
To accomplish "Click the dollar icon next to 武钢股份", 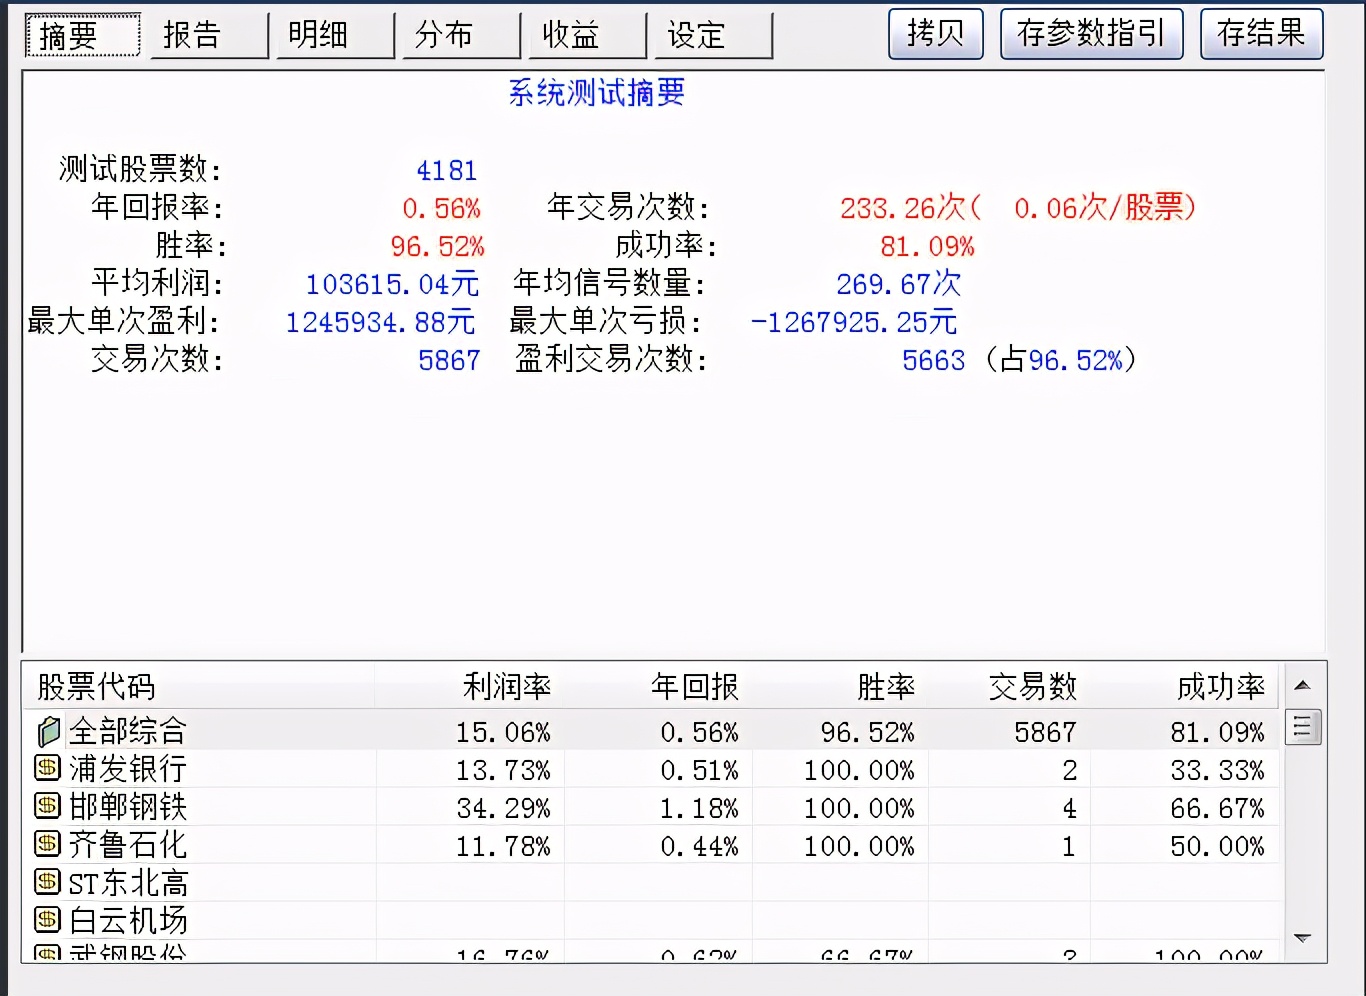I will coord(46,955).
